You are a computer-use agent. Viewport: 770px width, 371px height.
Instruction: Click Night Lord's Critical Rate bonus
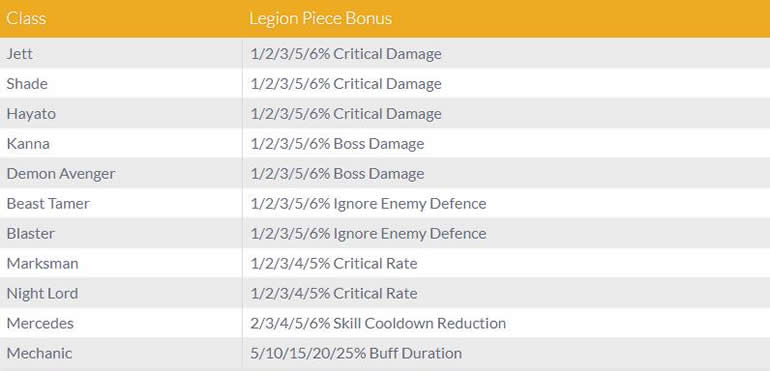[x=333, y=293]
